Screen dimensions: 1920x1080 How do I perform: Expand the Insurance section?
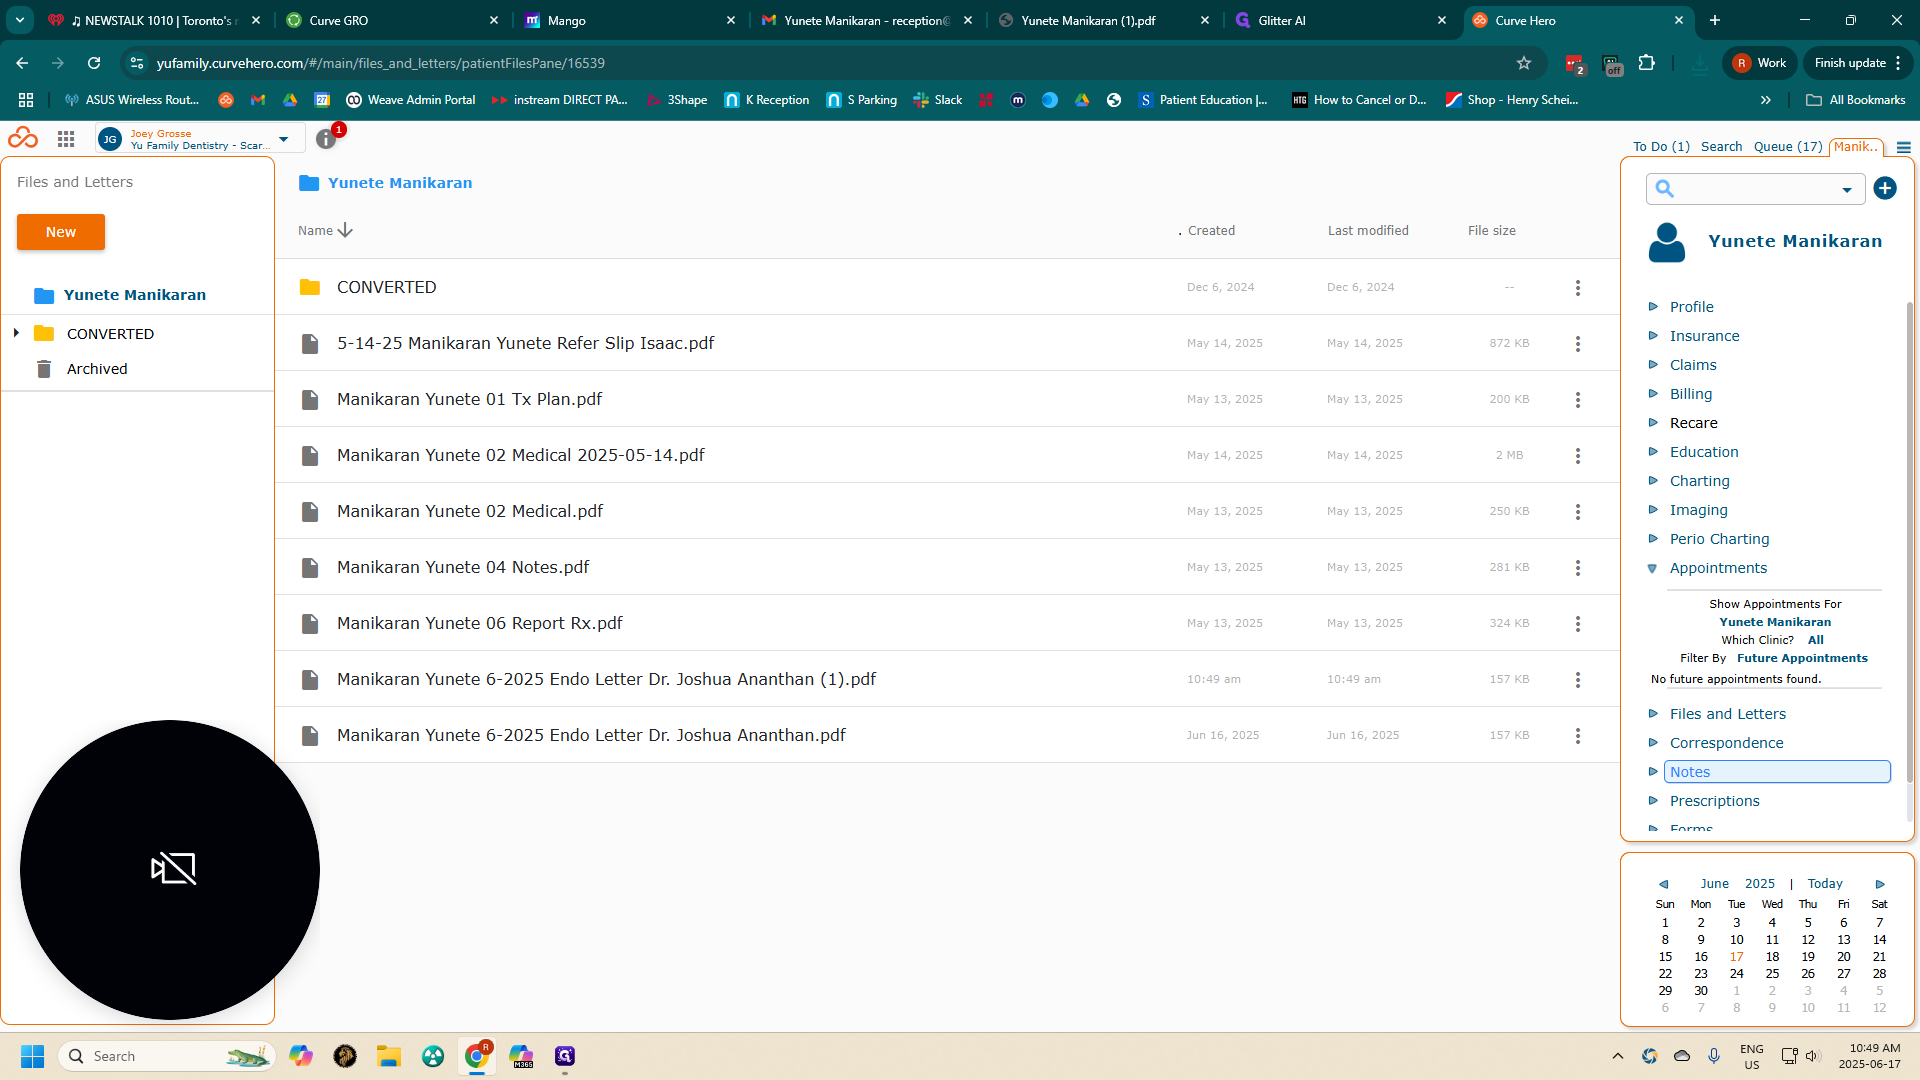pos(1653,336)
